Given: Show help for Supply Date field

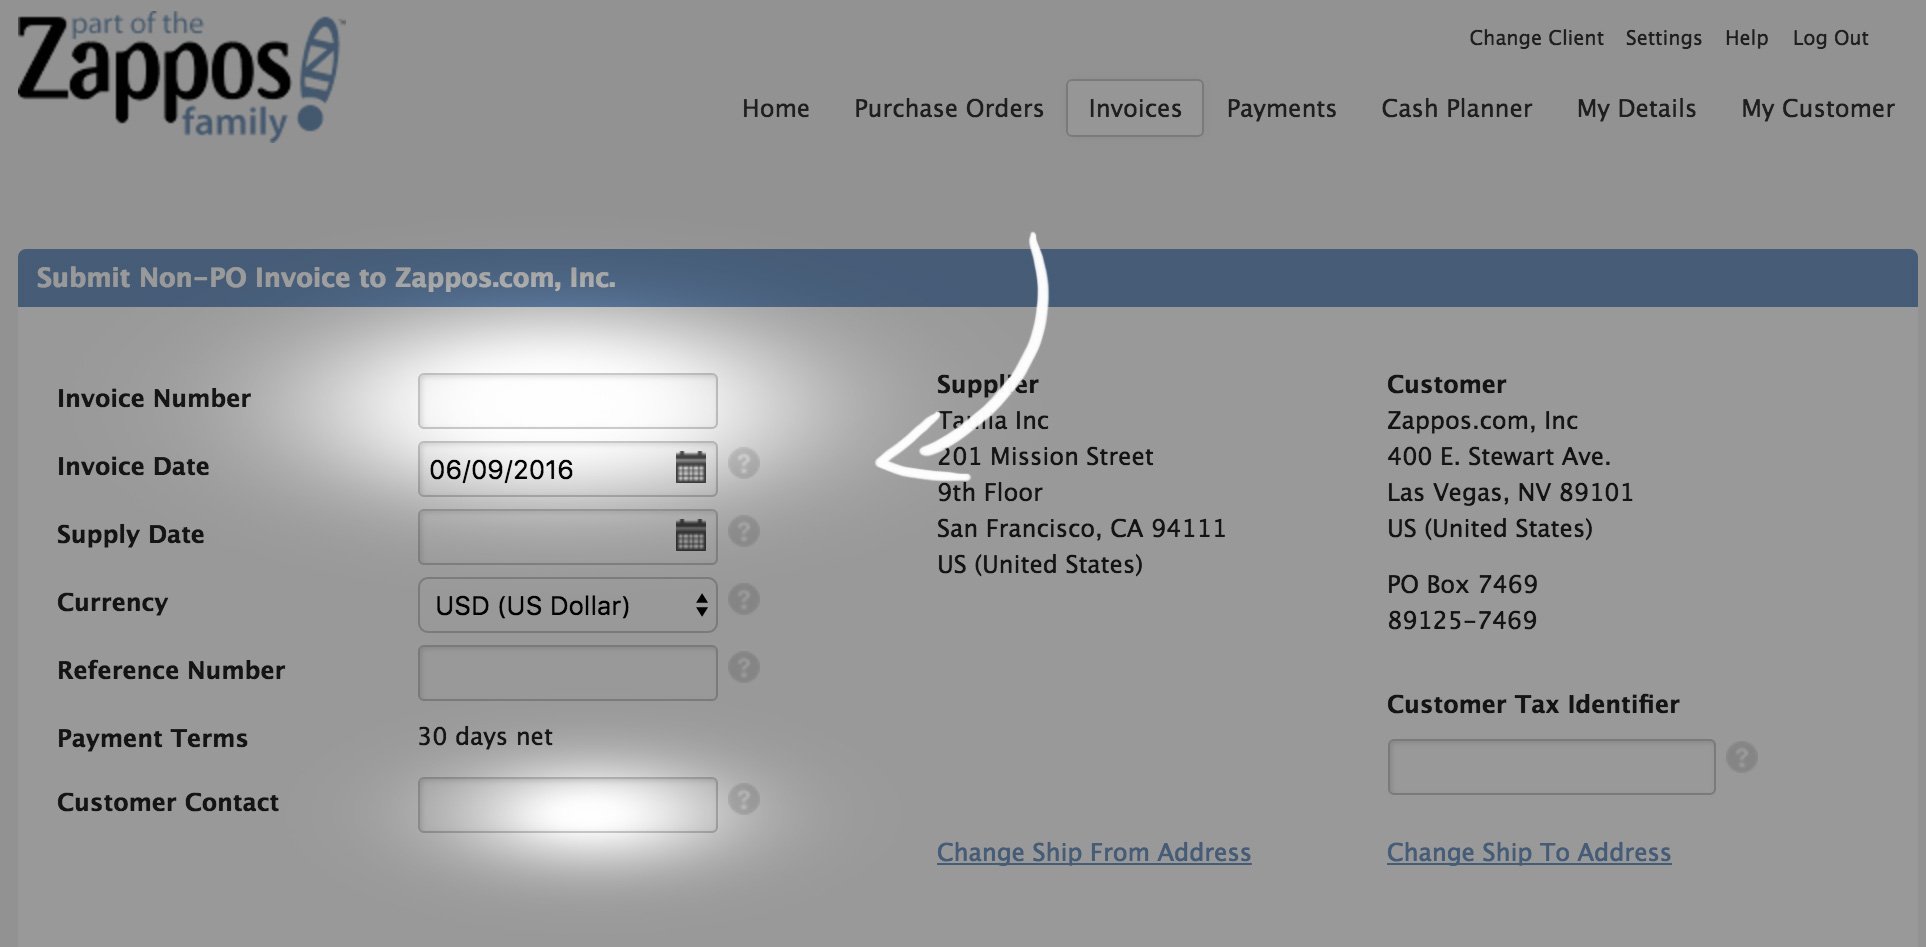Looking at the screenshot, I should (744, 531).
